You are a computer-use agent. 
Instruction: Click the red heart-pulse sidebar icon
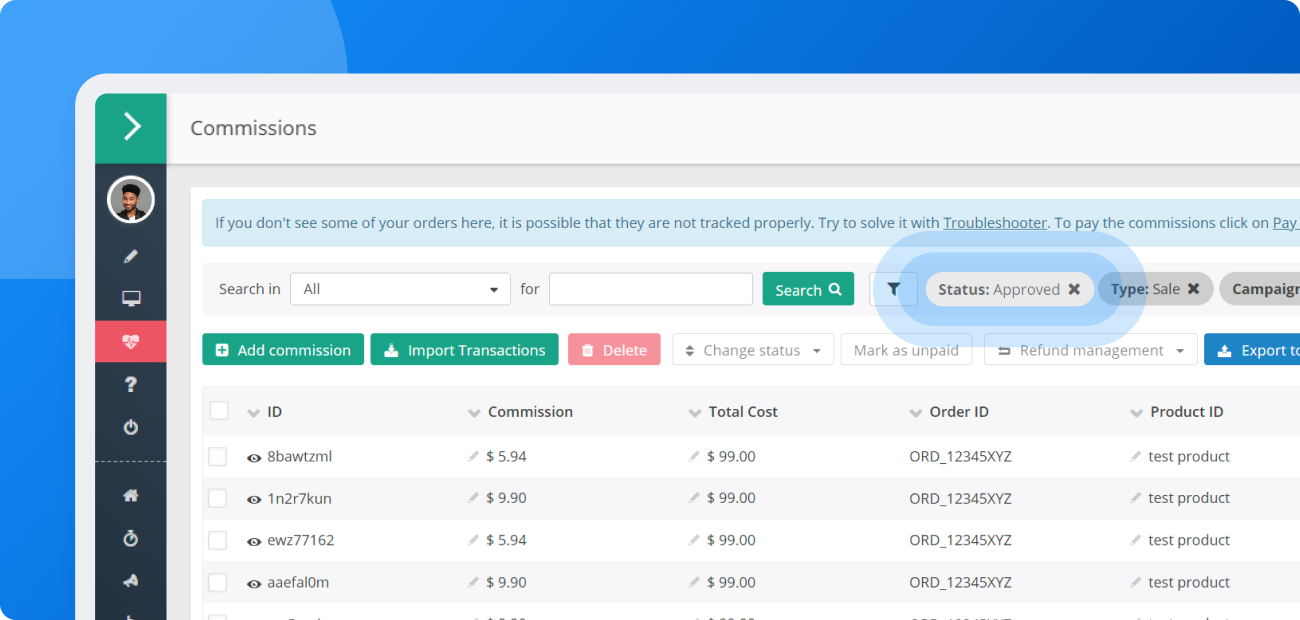(x=130, y=340)
